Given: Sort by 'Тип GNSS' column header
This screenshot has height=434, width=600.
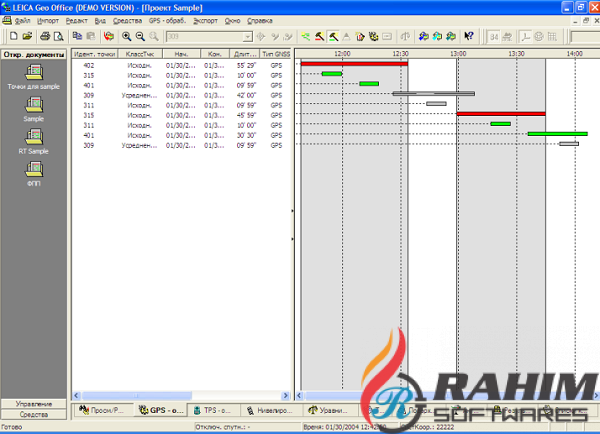Looking at the screenshot, I should pyautogui.click(x=276, y=54).
